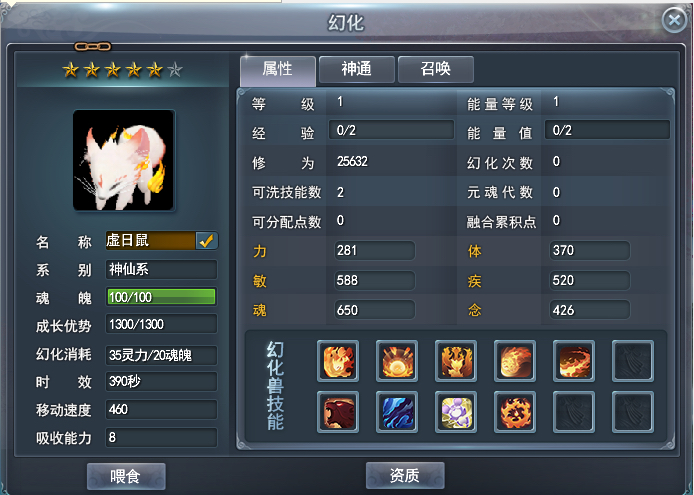Select the 属性 tab

(x=278, y=70)
